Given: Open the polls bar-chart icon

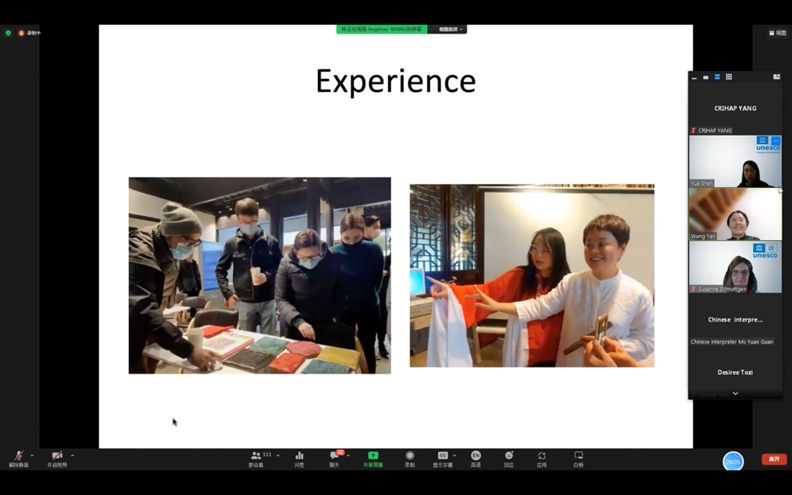Looking at the screenshot, I should (299, 459).
